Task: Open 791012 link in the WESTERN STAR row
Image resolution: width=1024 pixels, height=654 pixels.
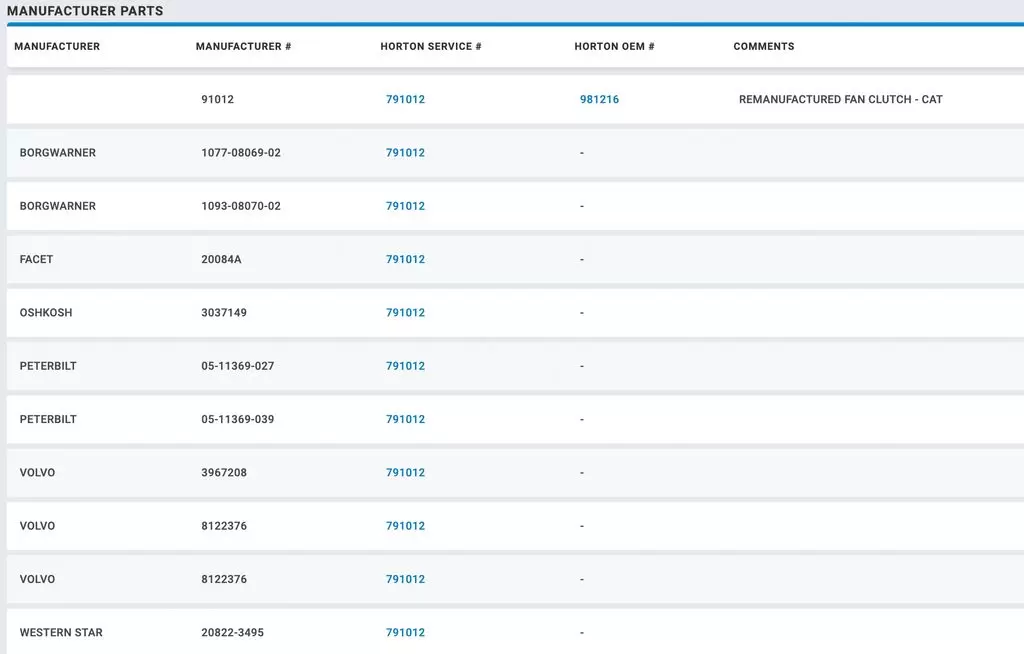Action: pyautogui.click(x=405, y=632)
